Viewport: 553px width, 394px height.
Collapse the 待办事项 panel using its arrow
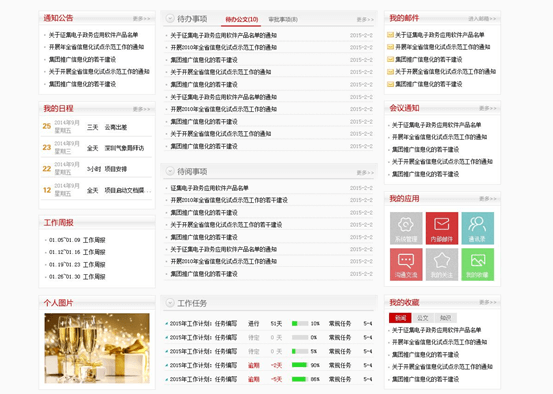pyautogui.click(x=170, y=18)
